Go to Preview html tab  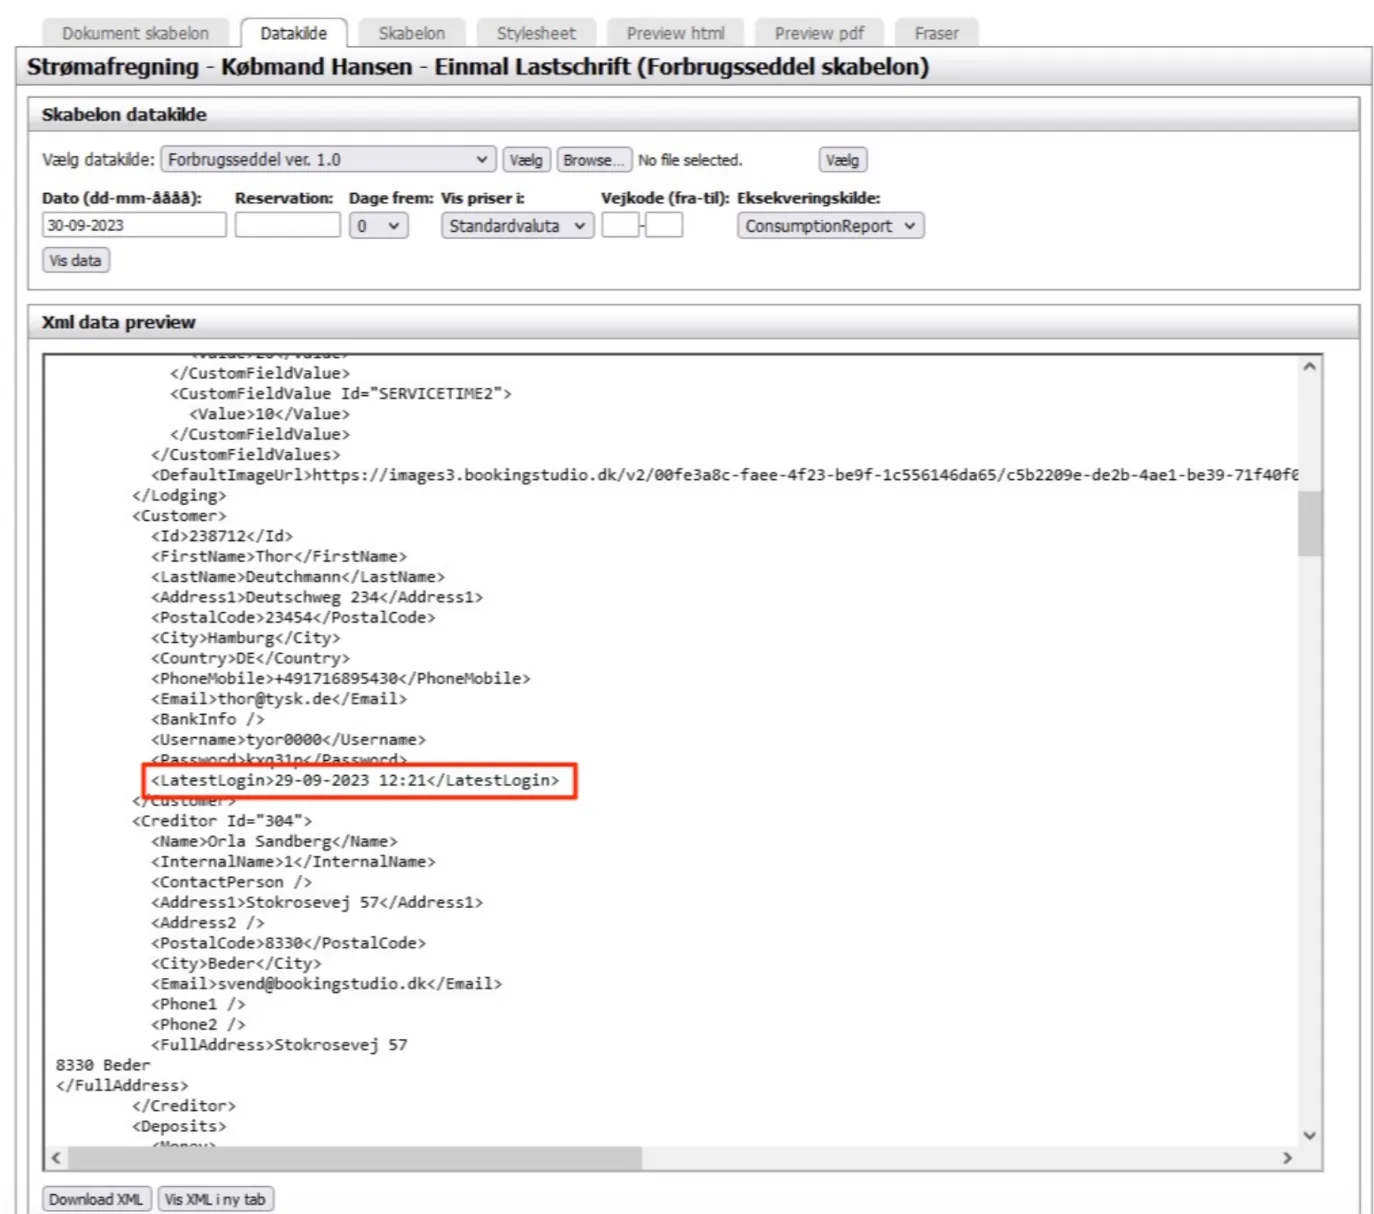click(675, 33)
